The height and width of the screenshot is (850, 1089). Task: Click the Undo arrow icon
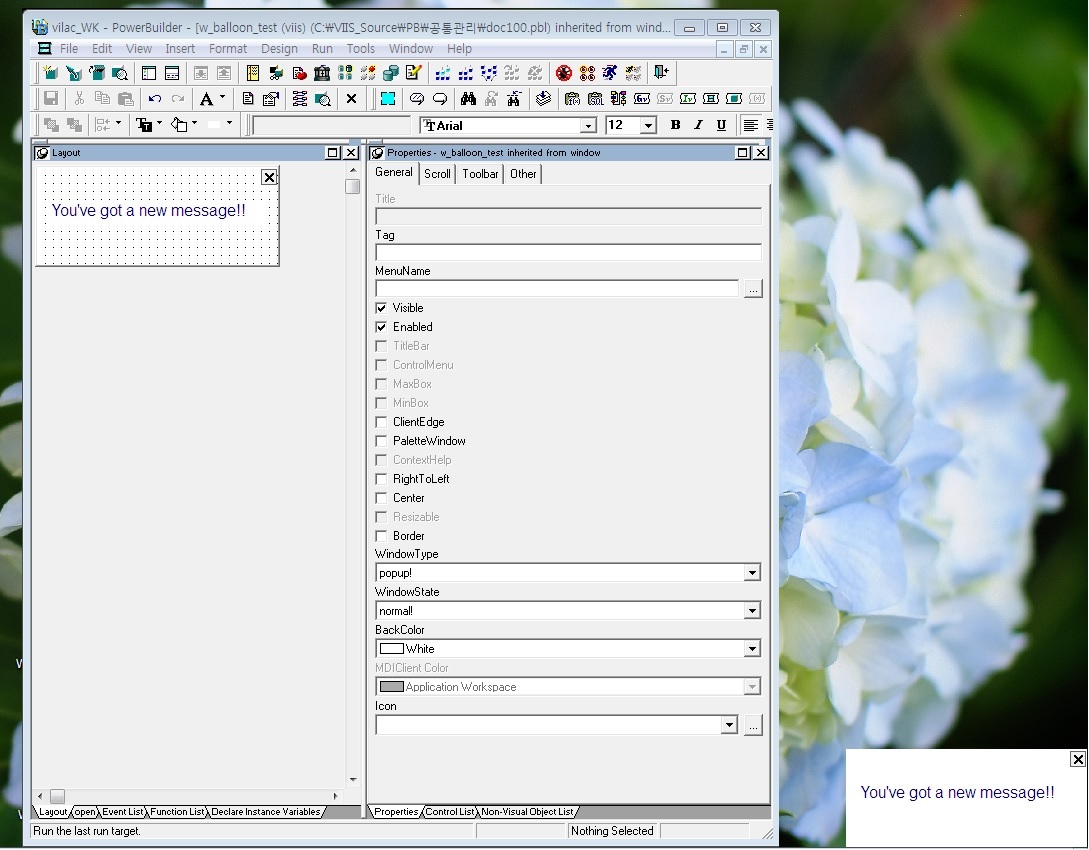[154, 99]
